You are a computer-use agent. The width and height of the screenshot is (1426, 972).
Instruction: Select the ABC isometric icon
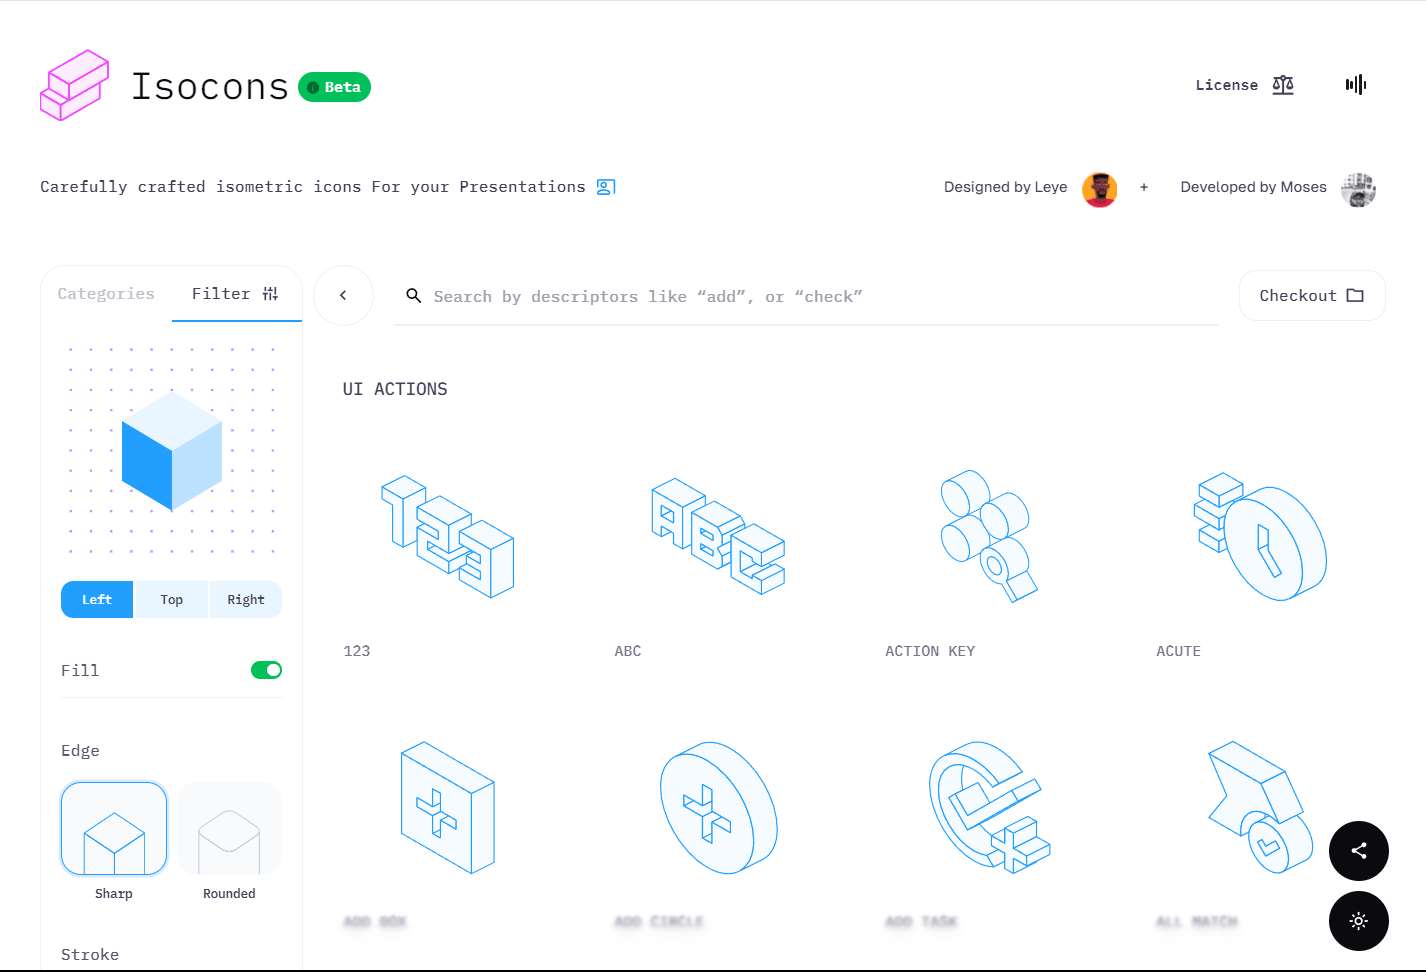point(718,537)
